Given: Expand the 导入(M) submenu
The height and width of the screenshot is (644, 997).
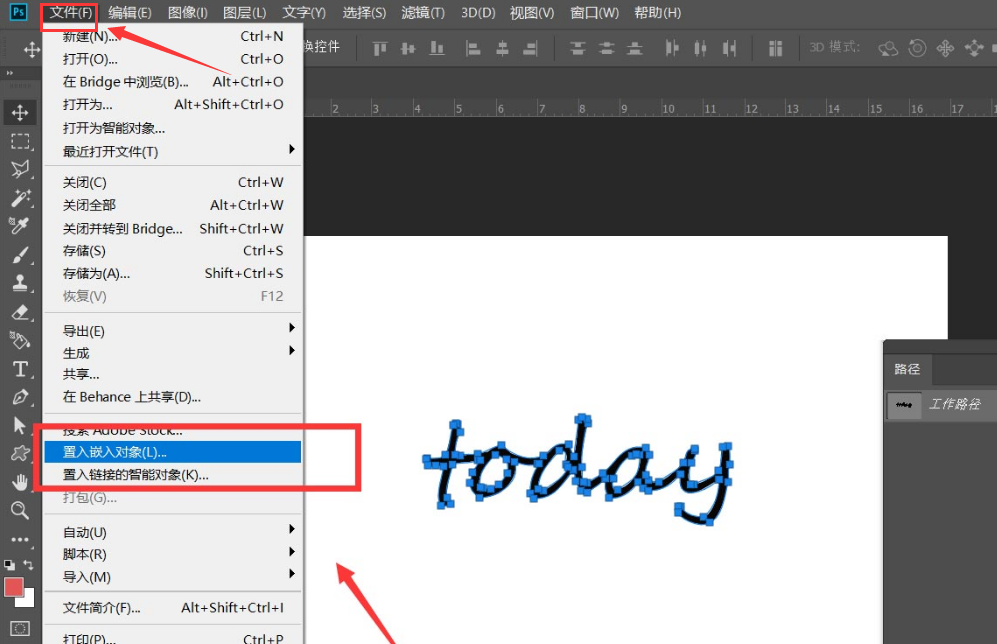Looking at the screenshot, I should [291, 574].
